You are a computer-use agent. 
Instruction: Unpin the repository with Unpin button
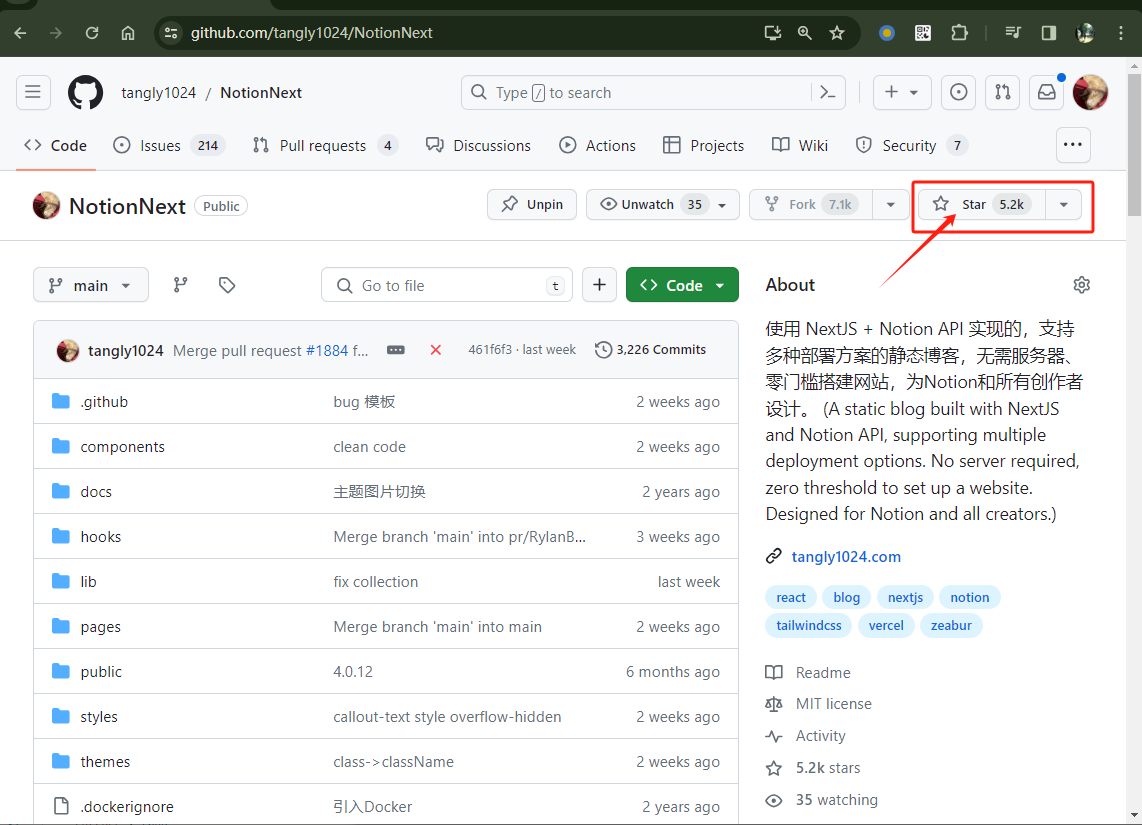point(532,205)
